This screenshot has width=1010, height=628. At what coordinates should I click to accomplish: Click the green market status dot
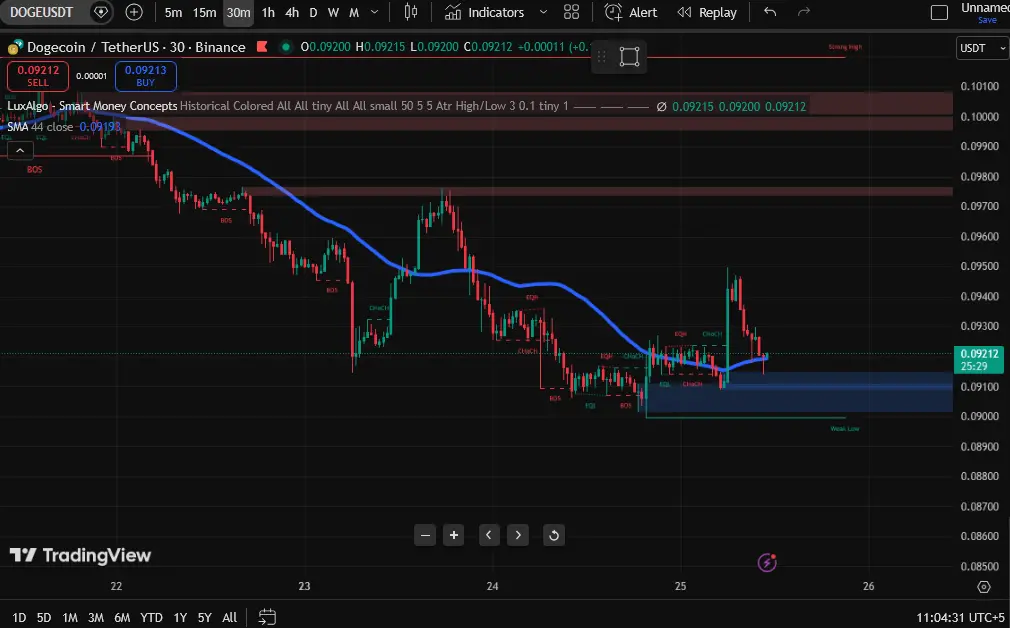[x=286, y=46]
